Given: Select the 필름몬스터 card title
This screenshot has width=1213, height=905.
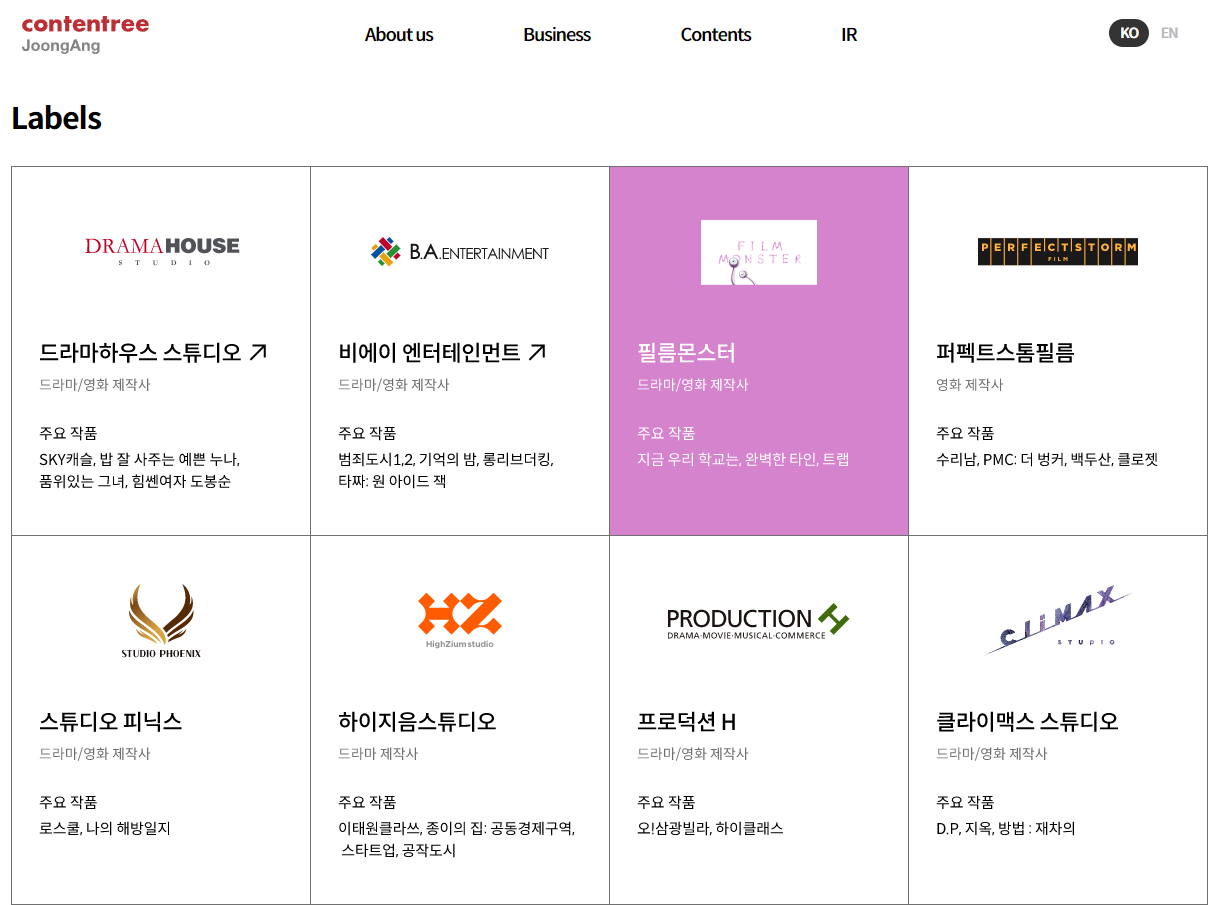Looking at the screenshot, I should click(686, 353).
